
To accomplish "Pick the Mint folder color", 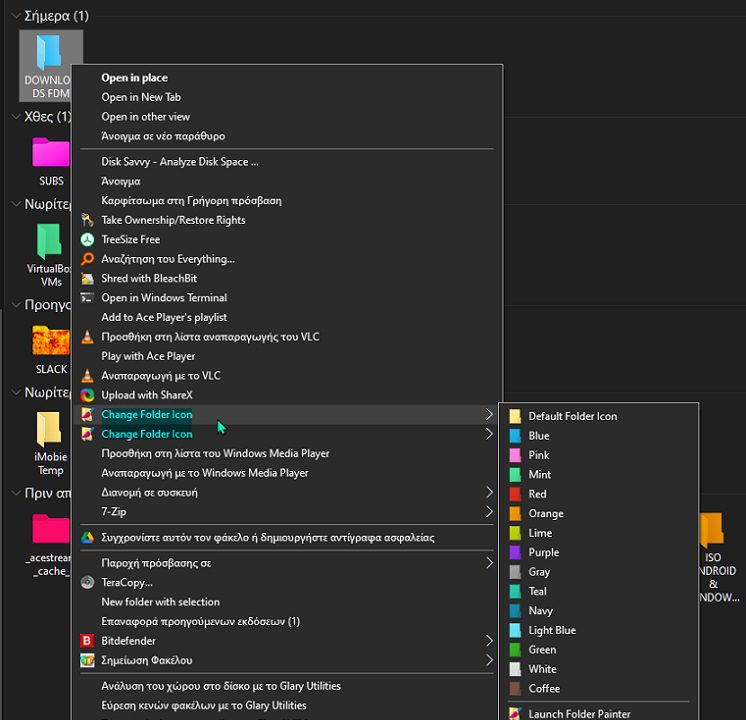I will tap(599, 475).
